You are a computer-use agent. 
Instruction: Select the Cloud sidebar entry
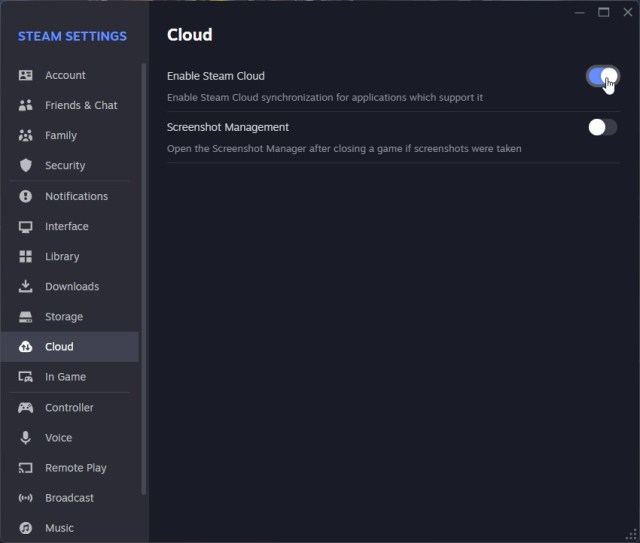click(70, 347)
